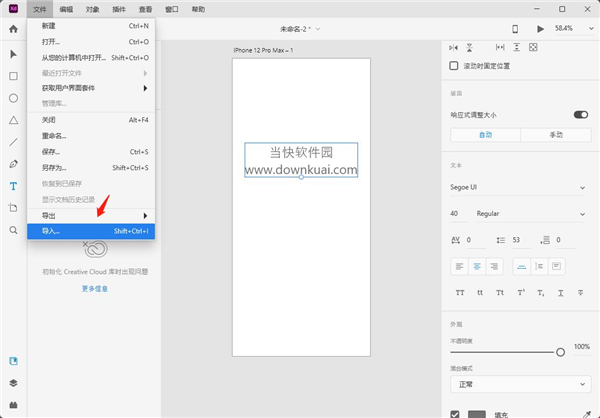Screen dimensions: 600x418
Task: Open 窗口 menu
Action: tap(172, 9)
